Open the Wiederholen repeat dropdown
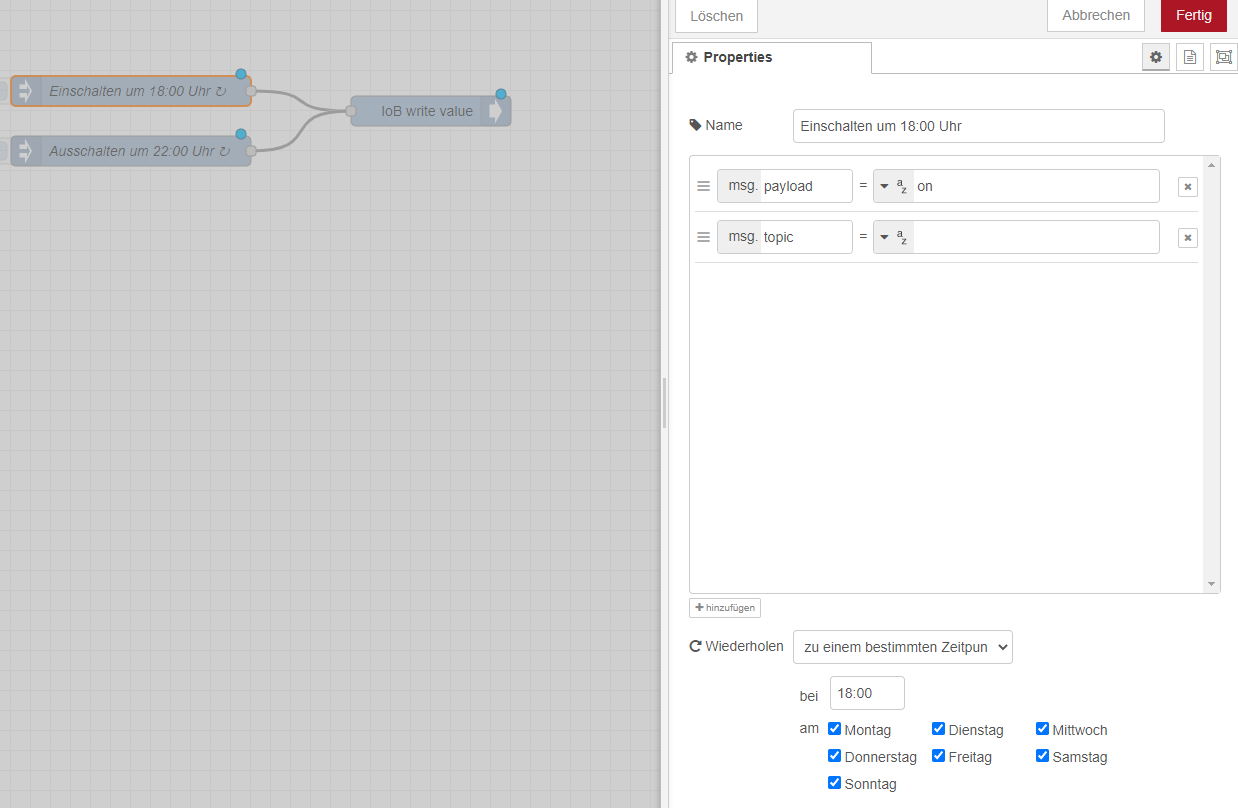The image size is (1238, 808). (x=903, y=647)
